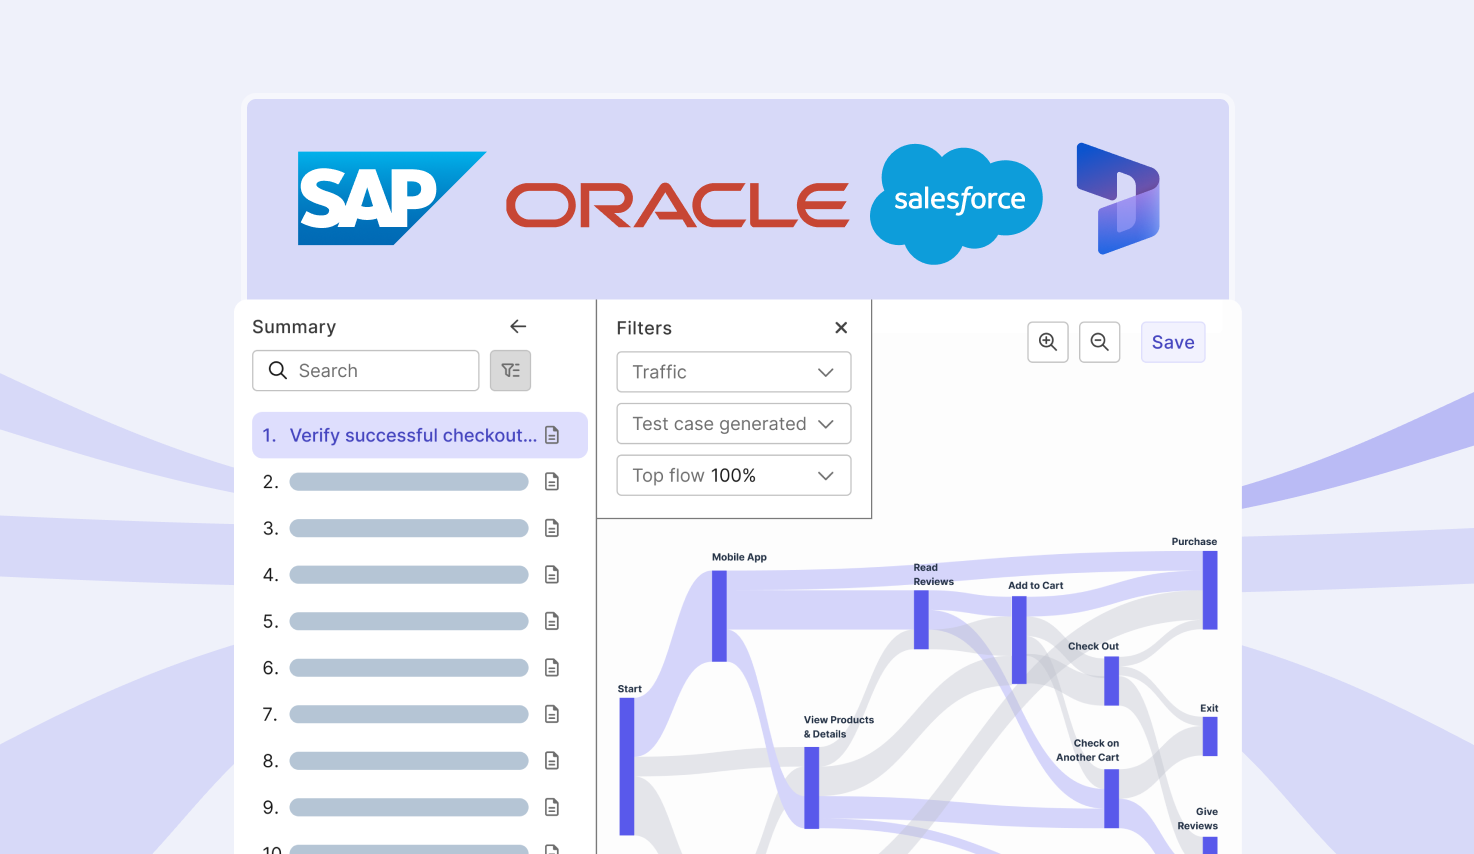This screenshot has width=1474, height=854.
Task: Open the filter icon button beside Search
Action: click(x=510, y=371)
